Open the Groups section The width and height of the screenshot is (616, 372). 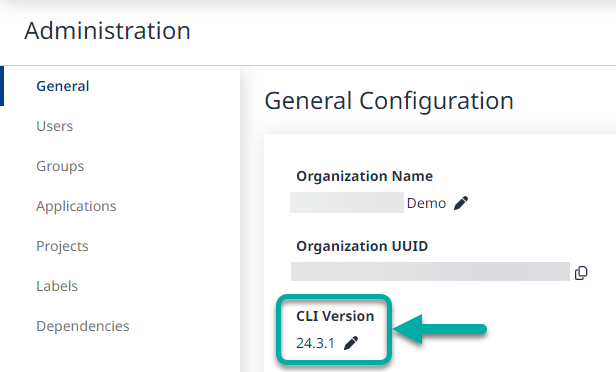60,166
